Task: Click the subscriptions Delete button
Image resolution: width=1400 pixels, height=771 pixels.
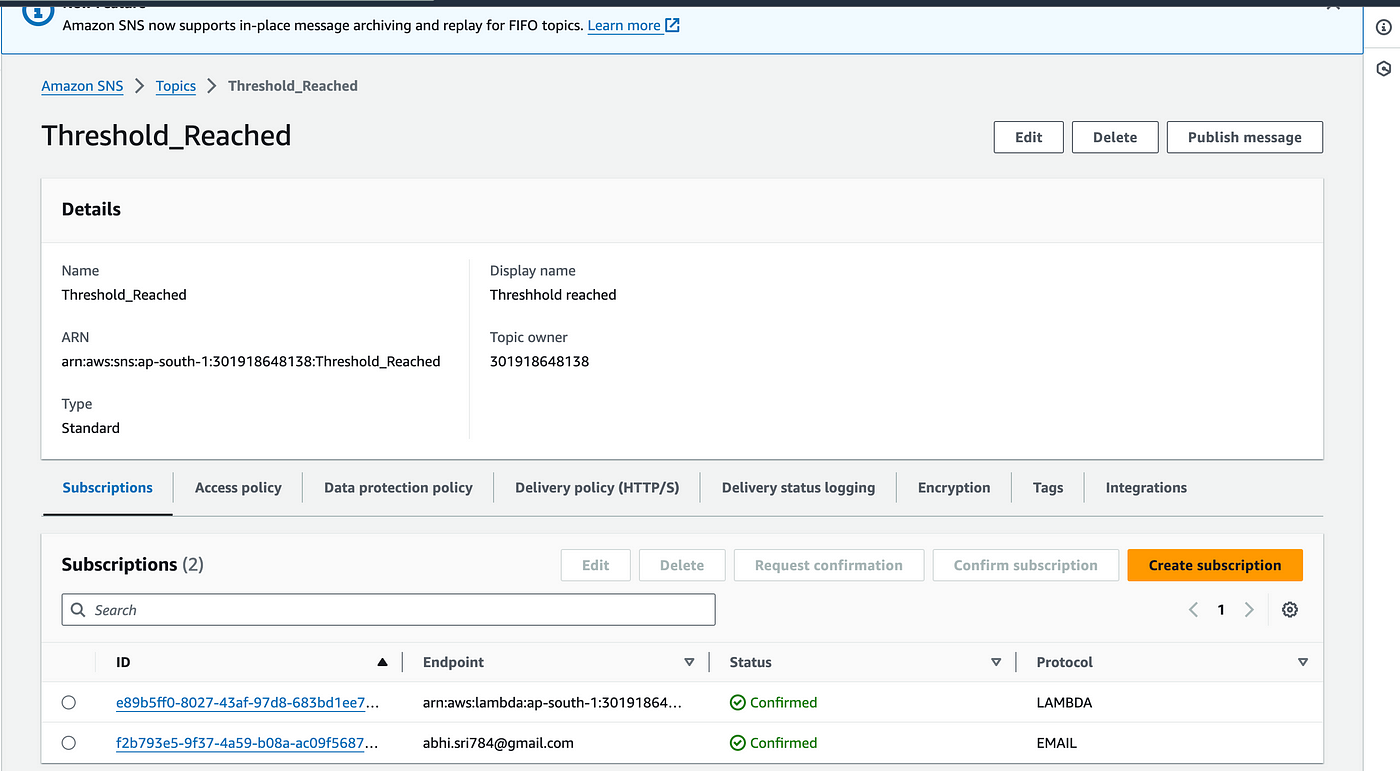Action: [x=682, y=565]
